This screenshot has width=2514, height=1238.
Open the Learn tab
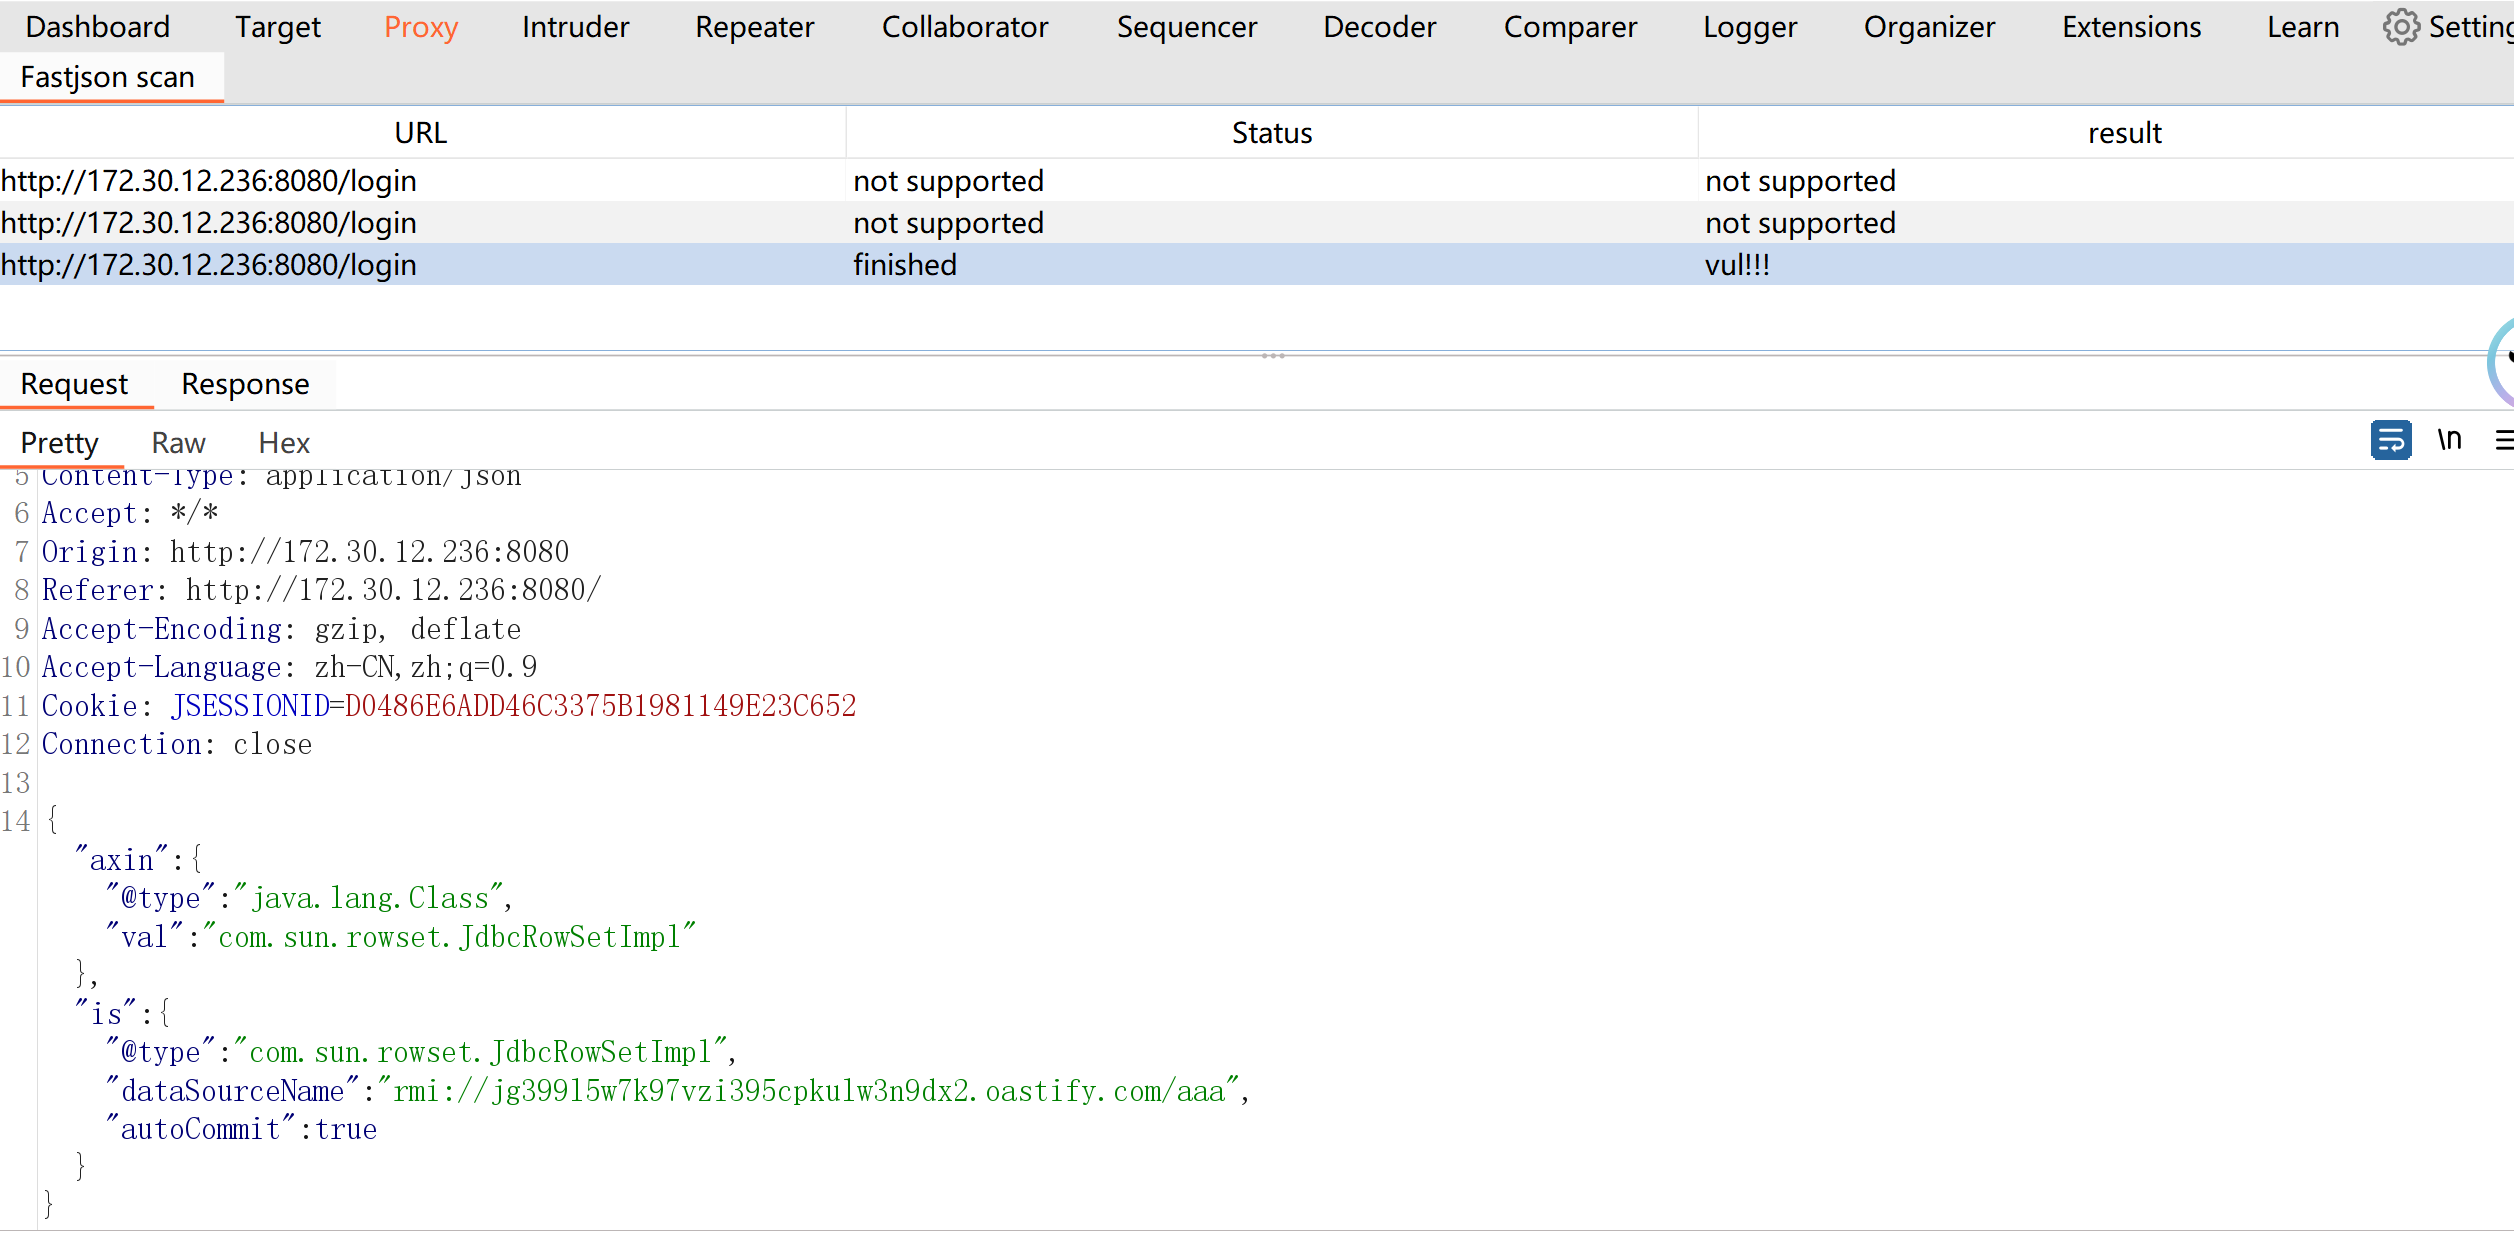(2303, 27)
